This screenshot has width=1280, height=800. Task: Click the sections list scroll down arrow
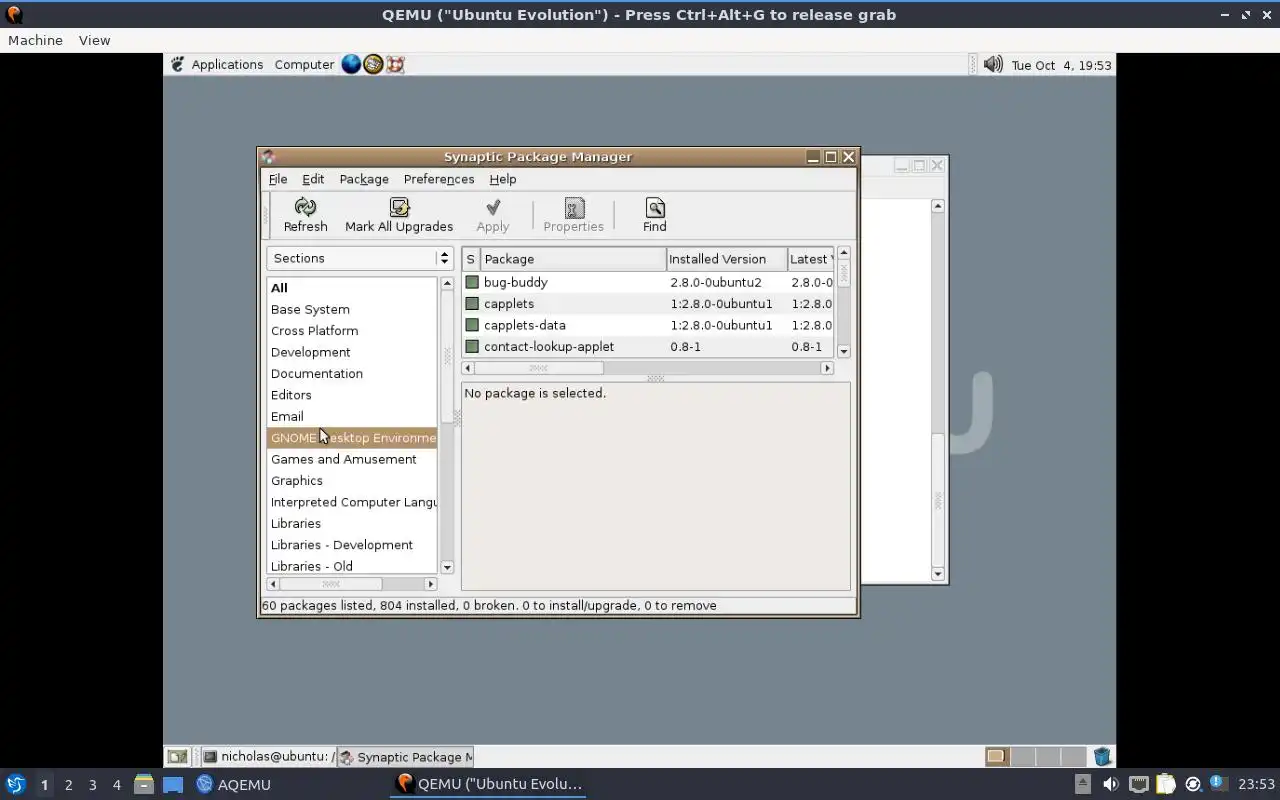click(x=447, y=567)
